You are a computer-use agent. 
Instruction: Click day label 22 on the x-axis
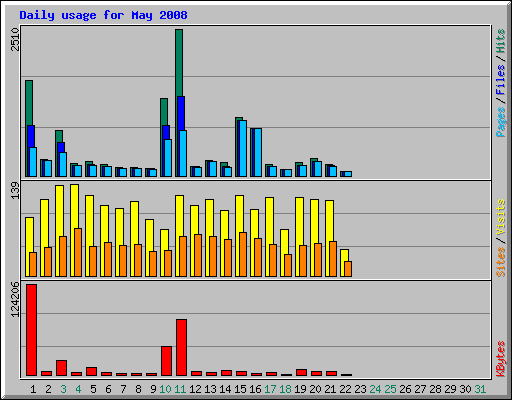pos(345,389)
